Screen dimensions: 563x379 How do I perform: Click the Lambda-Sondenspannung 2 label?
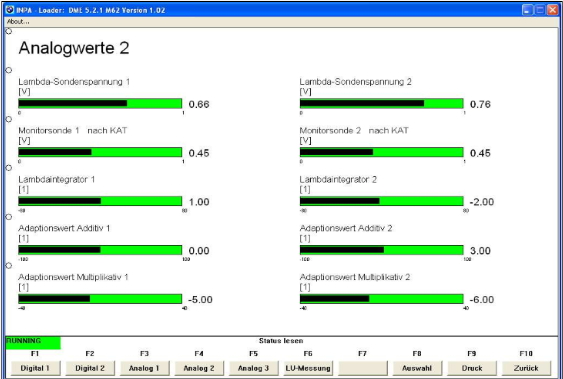355,82
